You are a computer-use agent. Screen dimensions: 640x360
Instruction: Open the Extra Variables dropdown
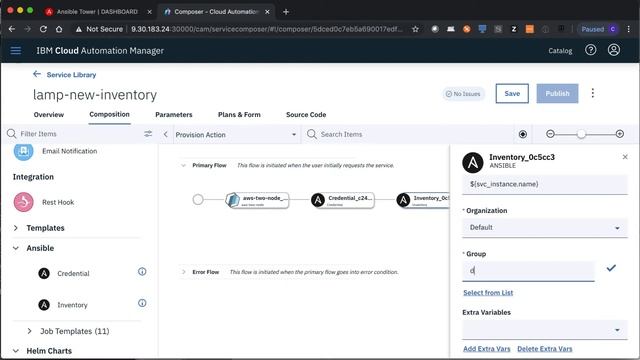point(544,330)
